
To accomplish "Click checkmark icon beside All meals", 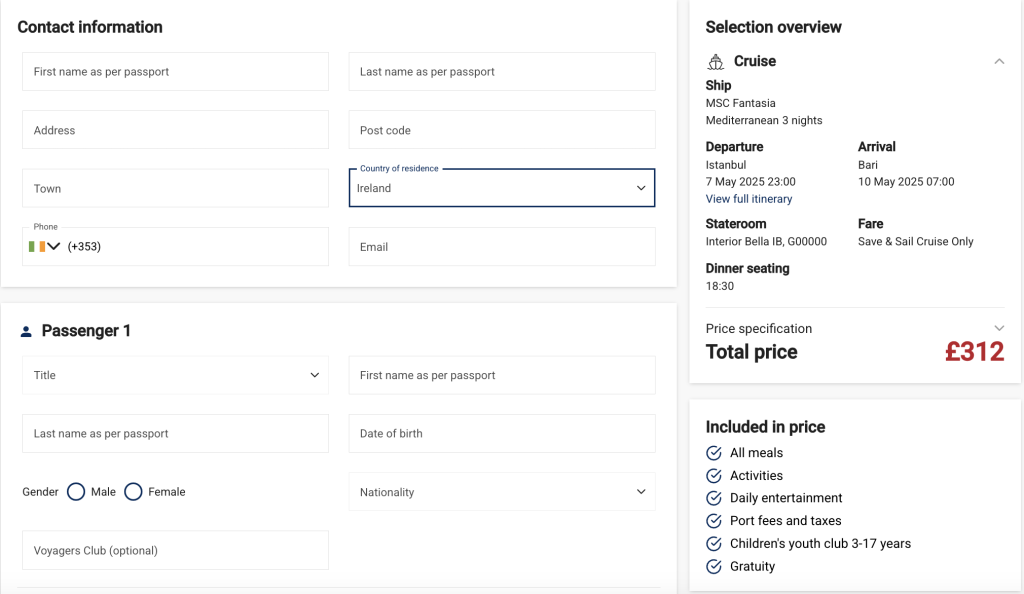I will (714, 453).
